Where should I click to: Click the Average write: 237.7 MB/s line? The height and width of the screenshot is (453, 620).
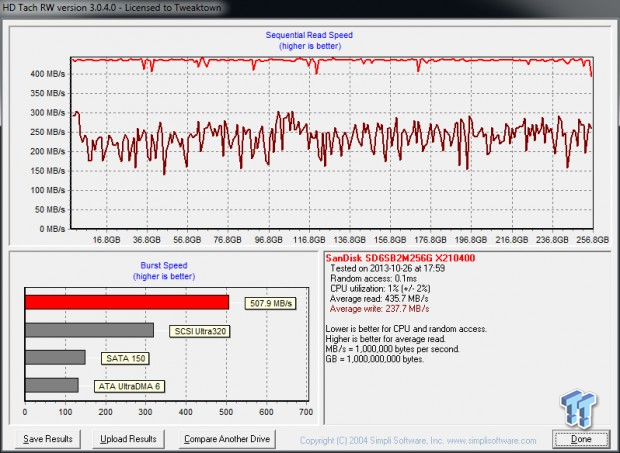coord(380,309)
